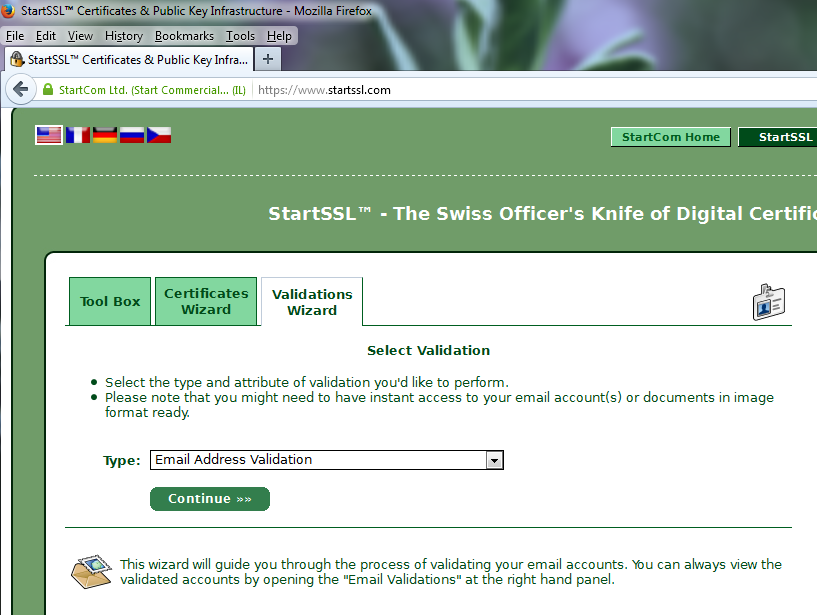Open the History menu
This screenshot has width=817, height=615.
(x=123, y=36)
